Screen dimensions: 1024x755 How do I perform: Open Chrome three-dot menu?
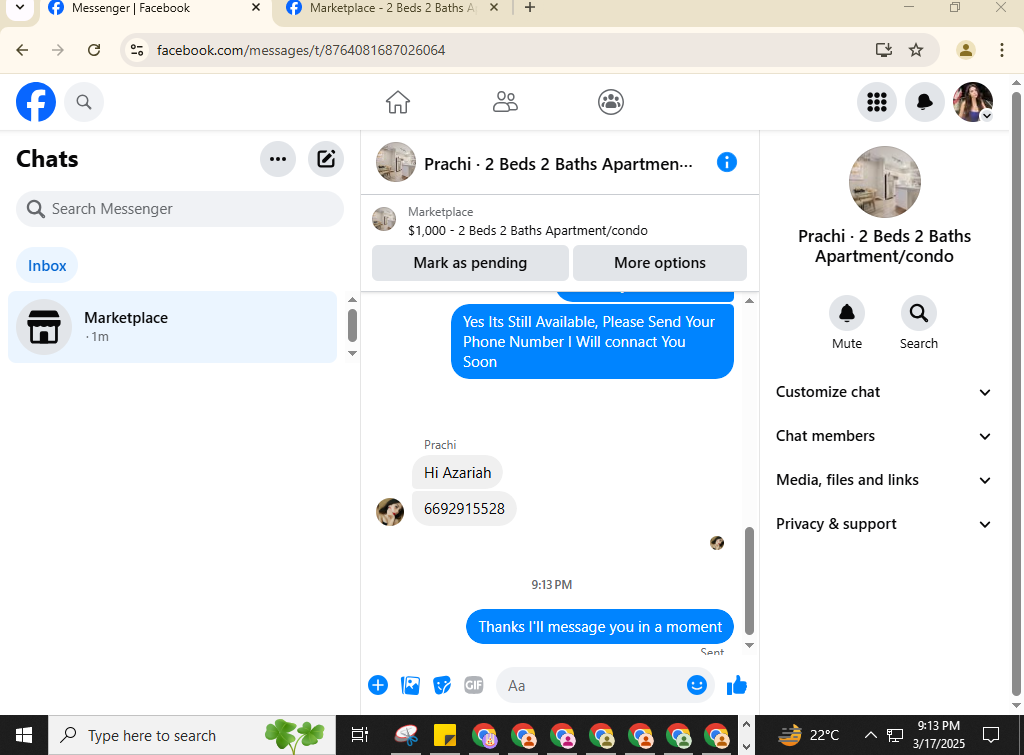click(x=1001, y=50)
